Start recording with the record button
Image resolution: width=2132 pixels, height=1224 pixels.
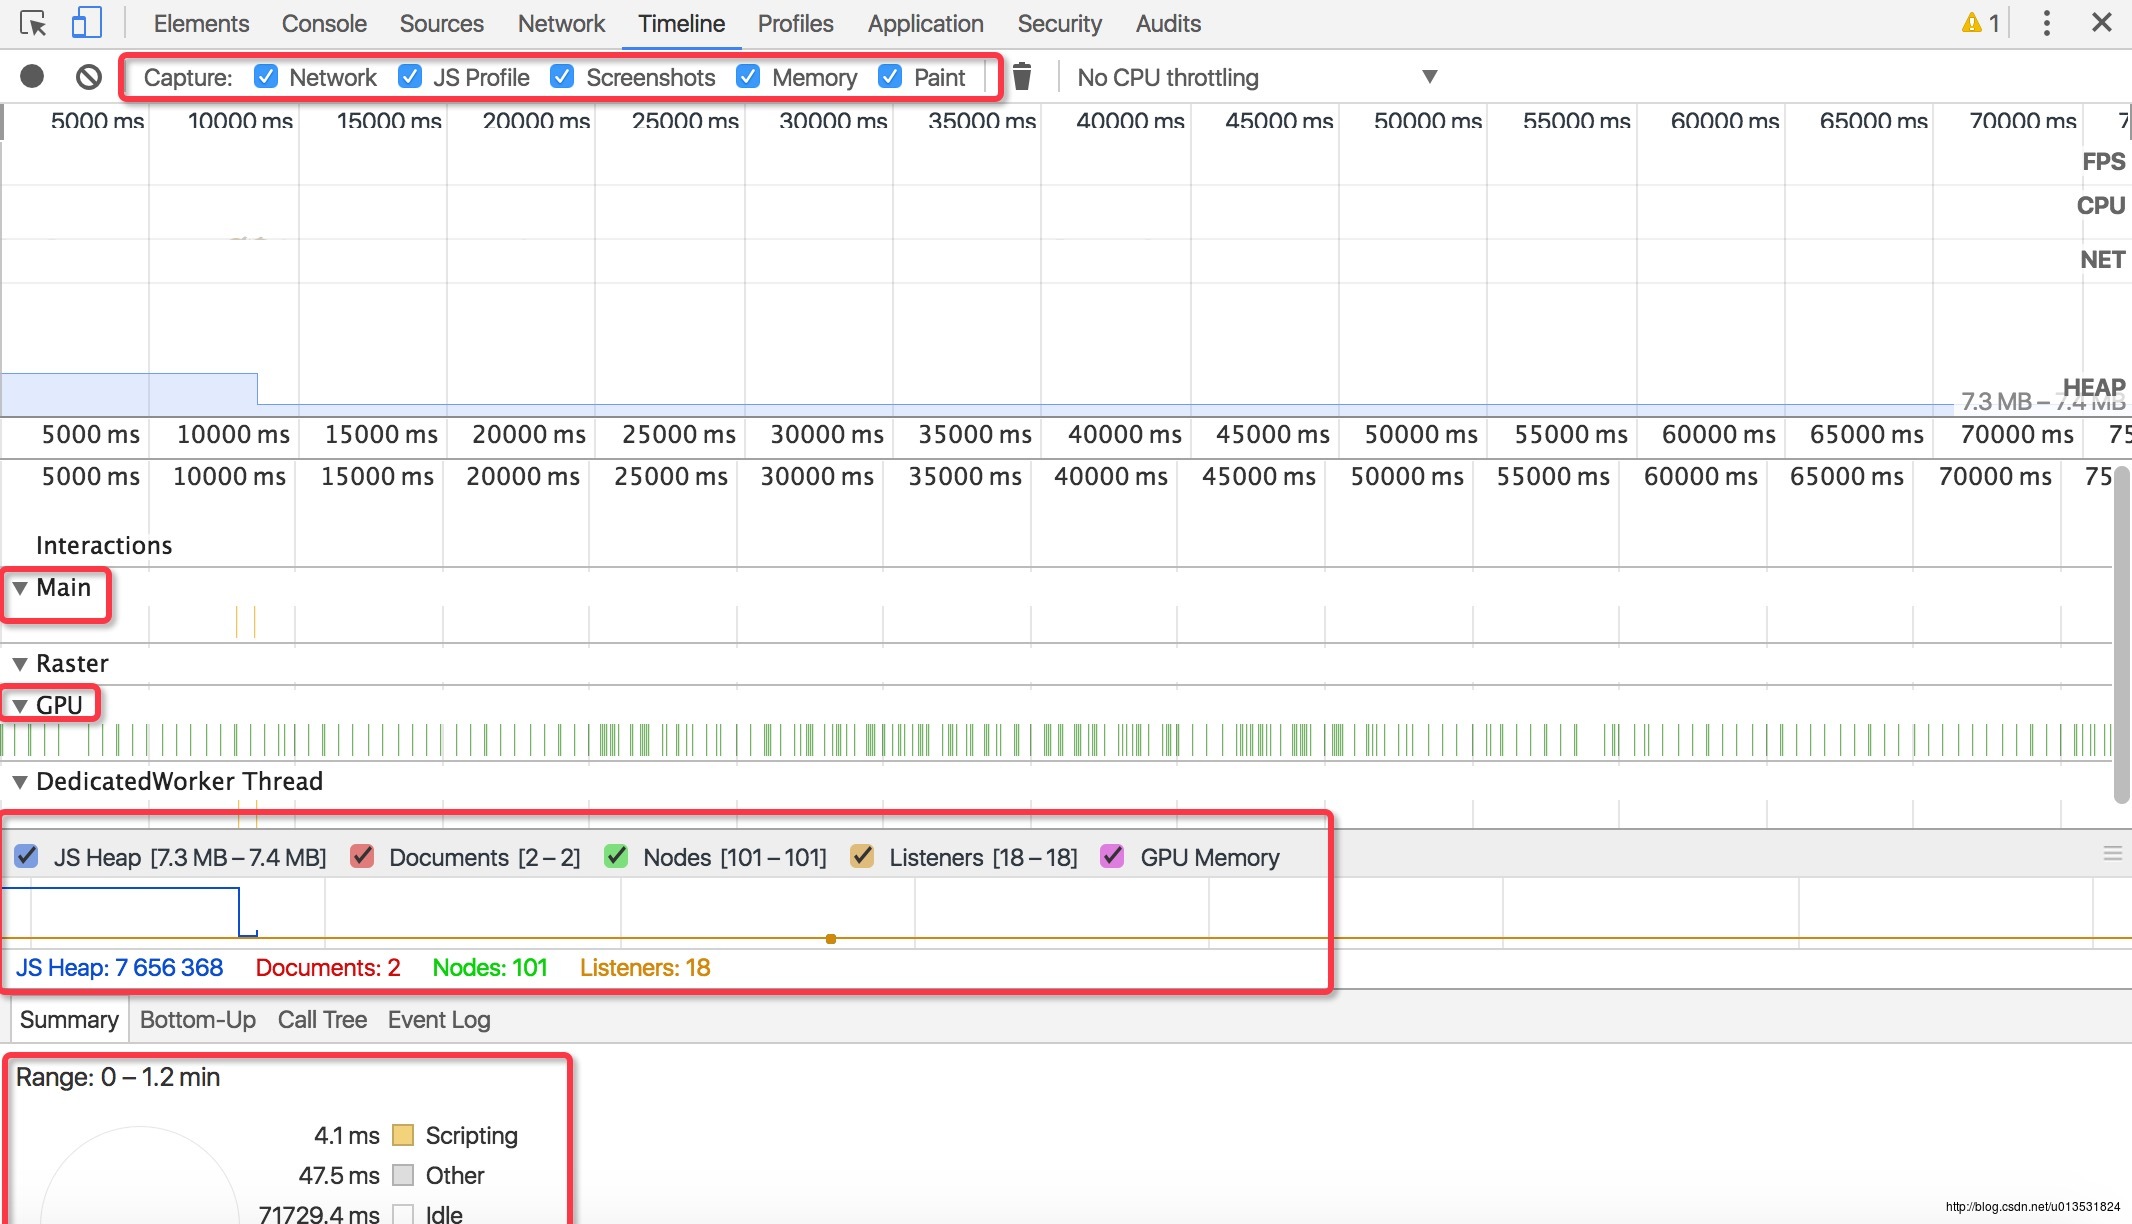32,76
